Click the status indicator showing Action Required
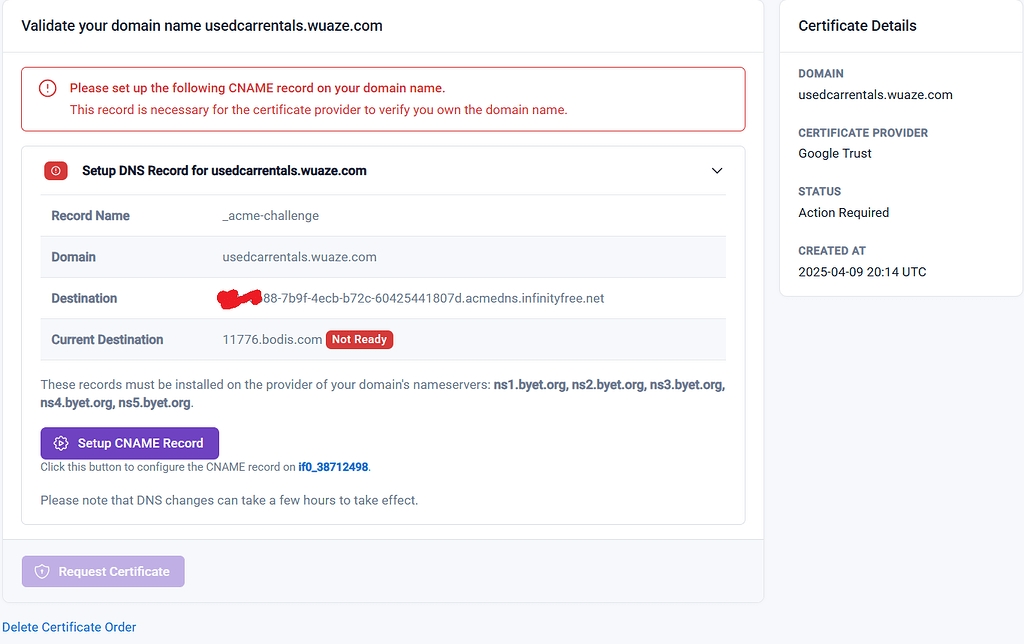The width and height of the screenshot is (1024, 644). tap(843, 212)
